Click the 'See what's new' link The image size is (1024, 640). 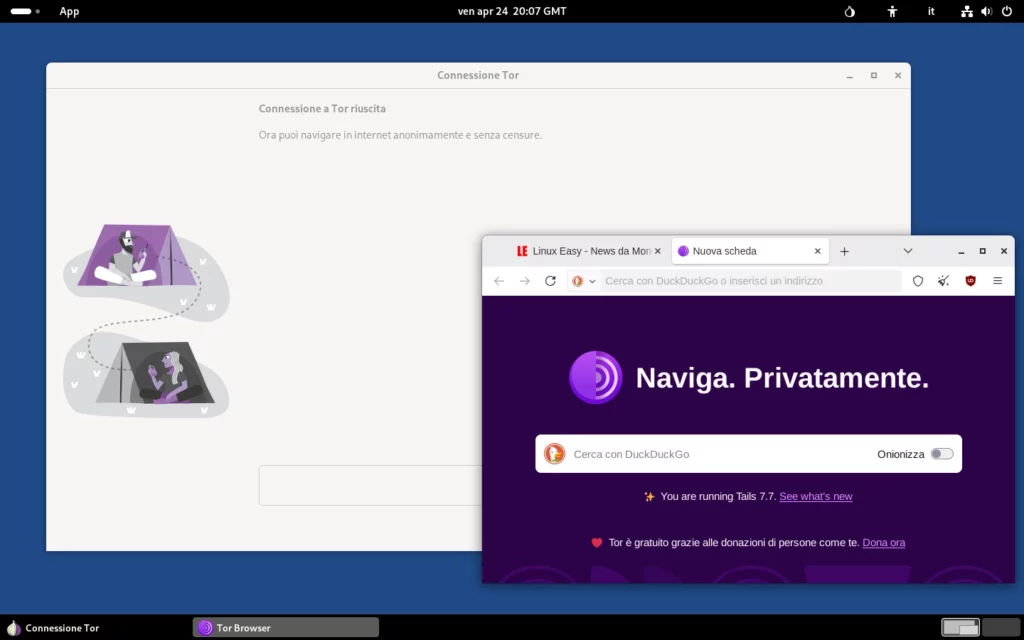pos(815,496)
